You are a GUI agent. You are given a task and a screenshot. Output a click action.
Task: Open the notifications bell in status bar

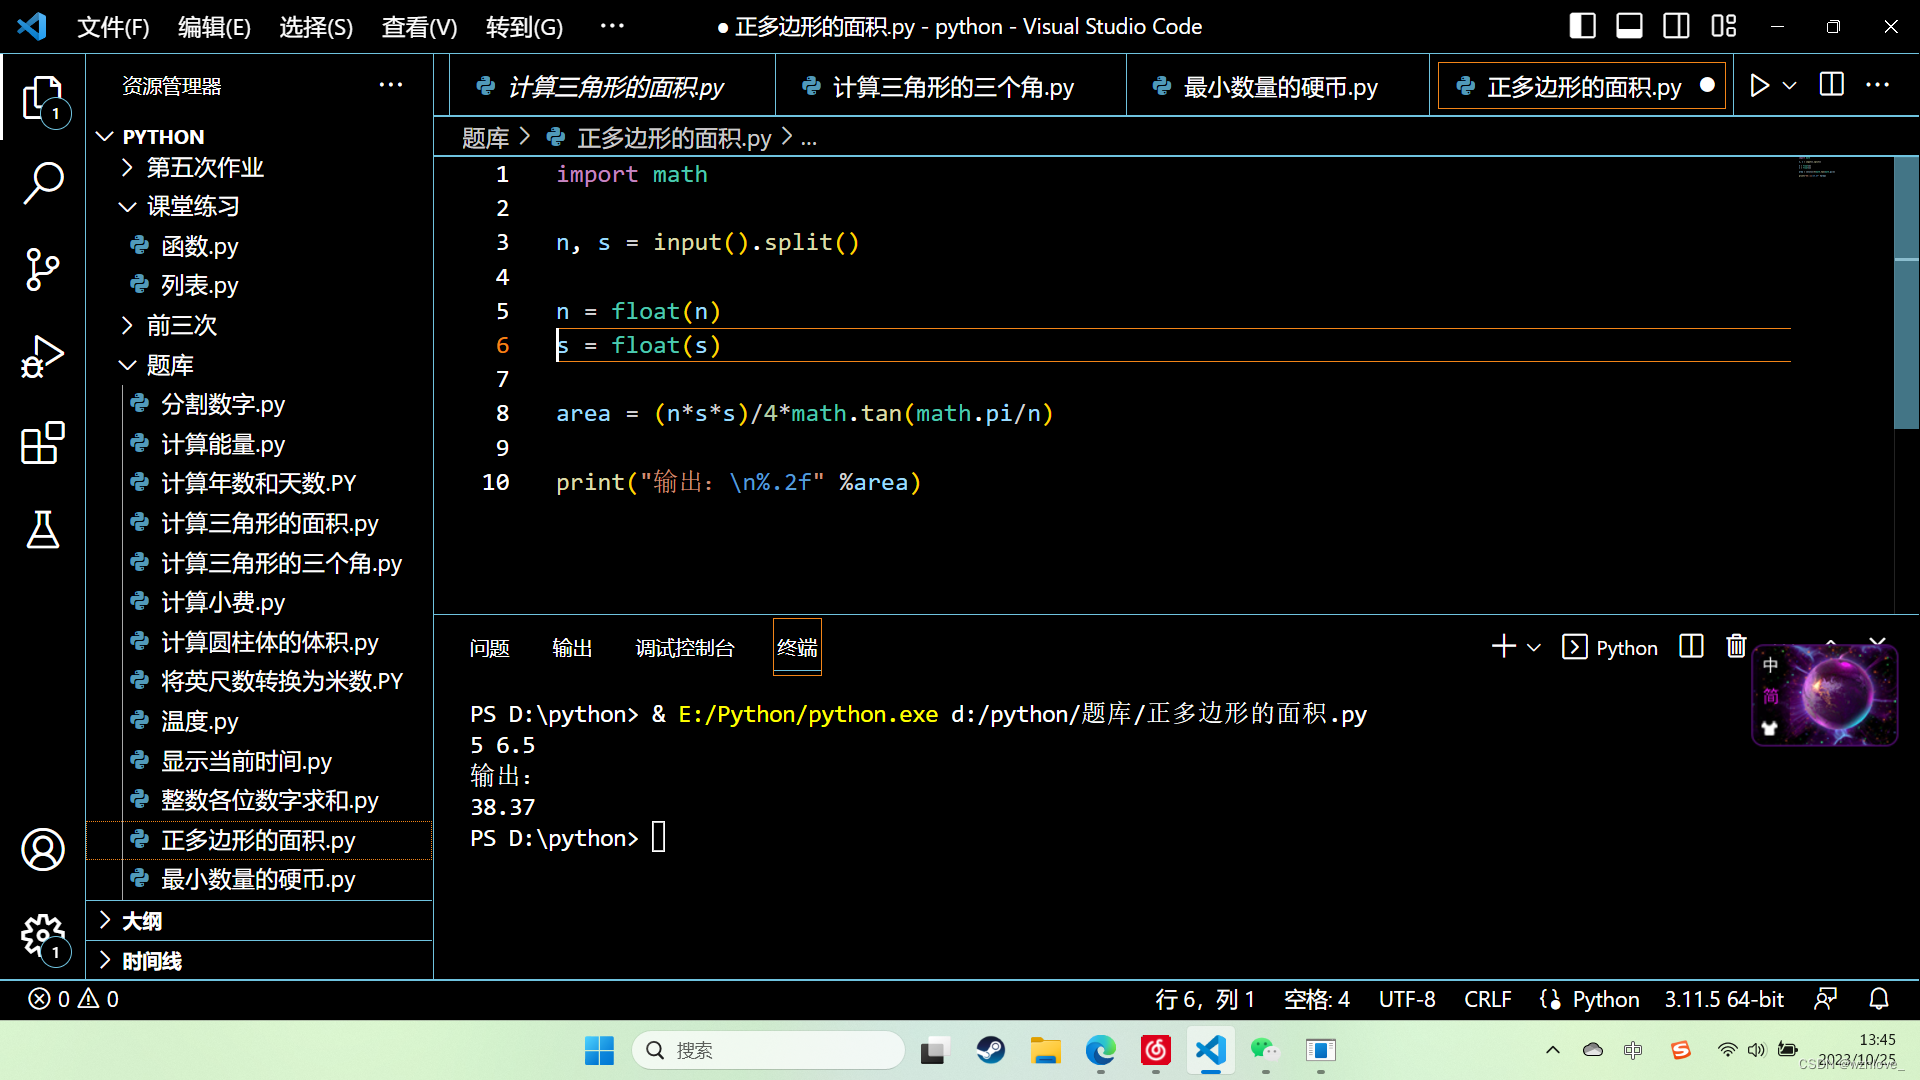point(1879,999)
